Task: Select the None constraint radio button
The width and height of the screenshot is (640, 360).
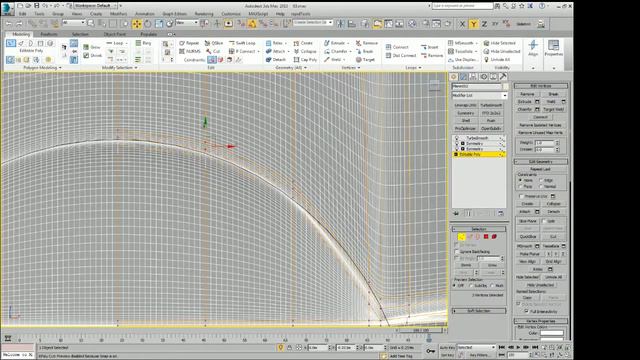Action: [520, 180]
